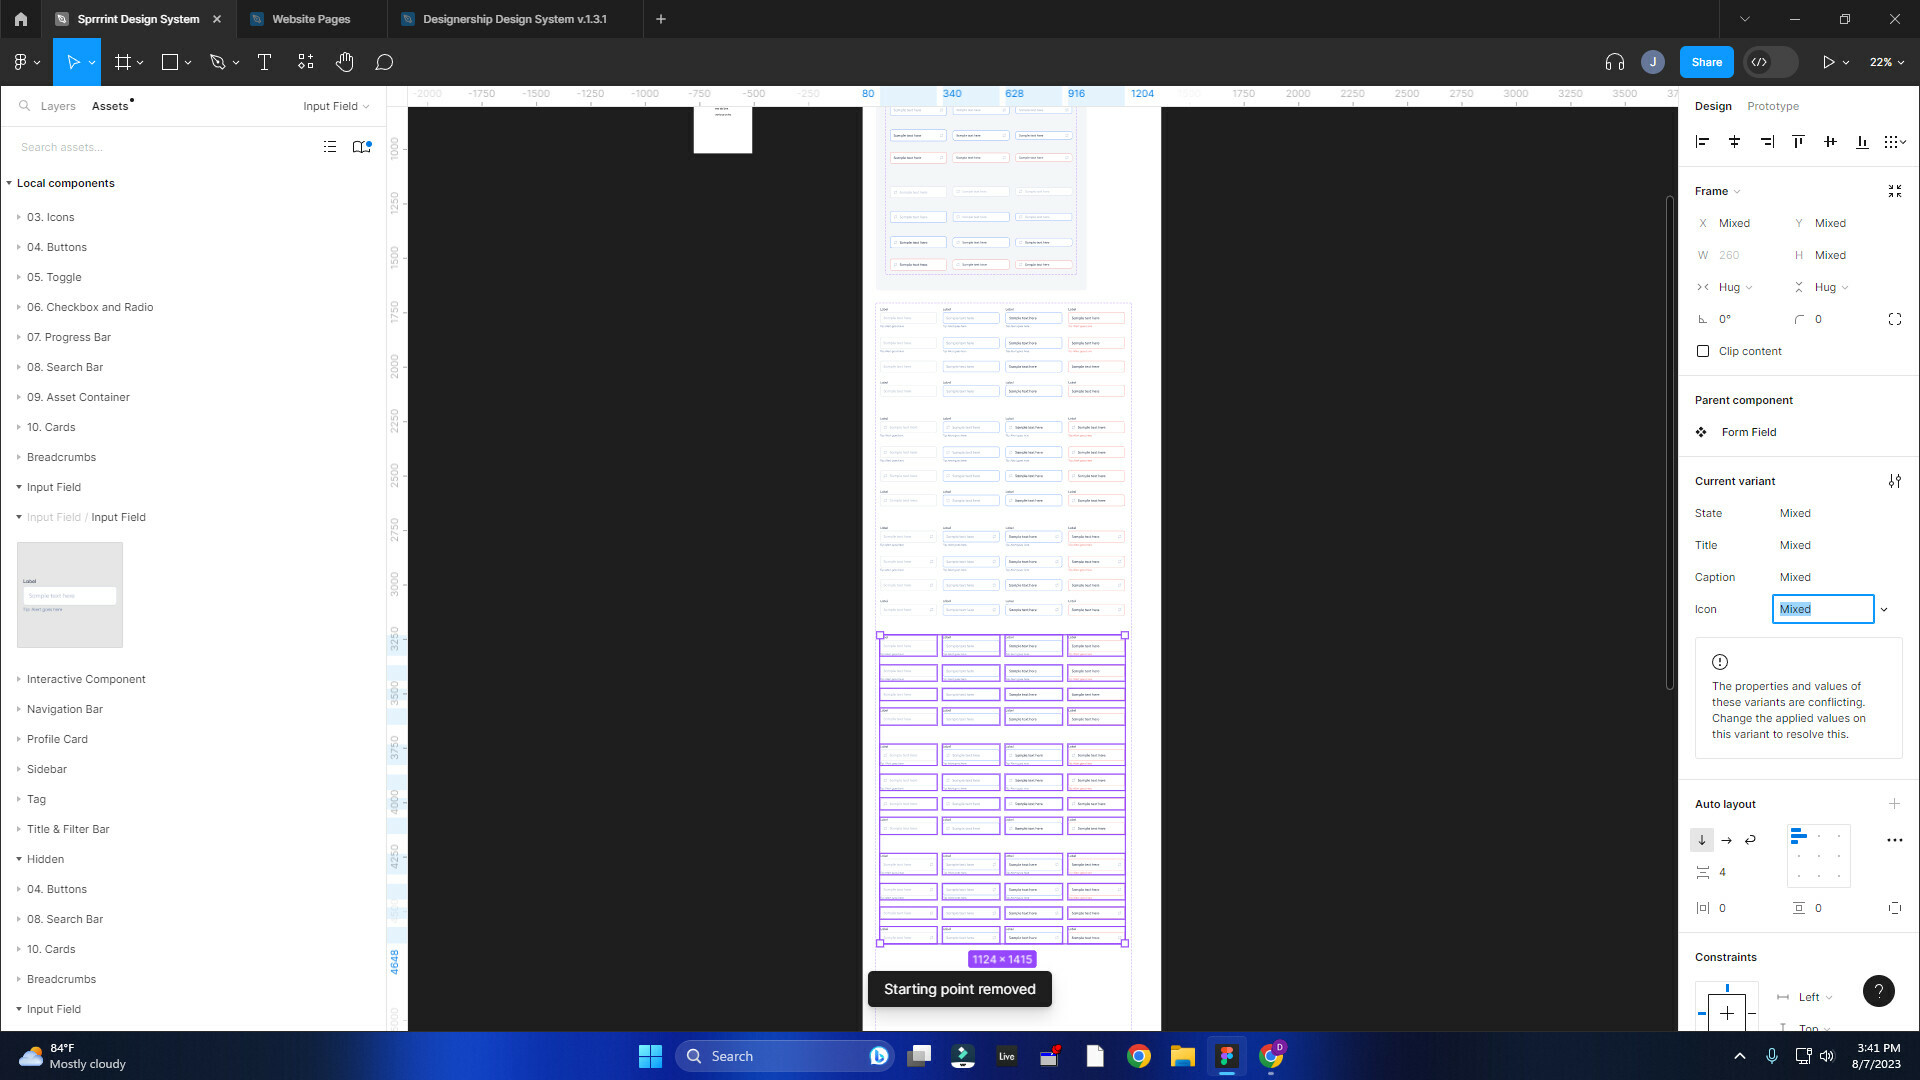Go to Form Field parent component

coord(1748,432)
